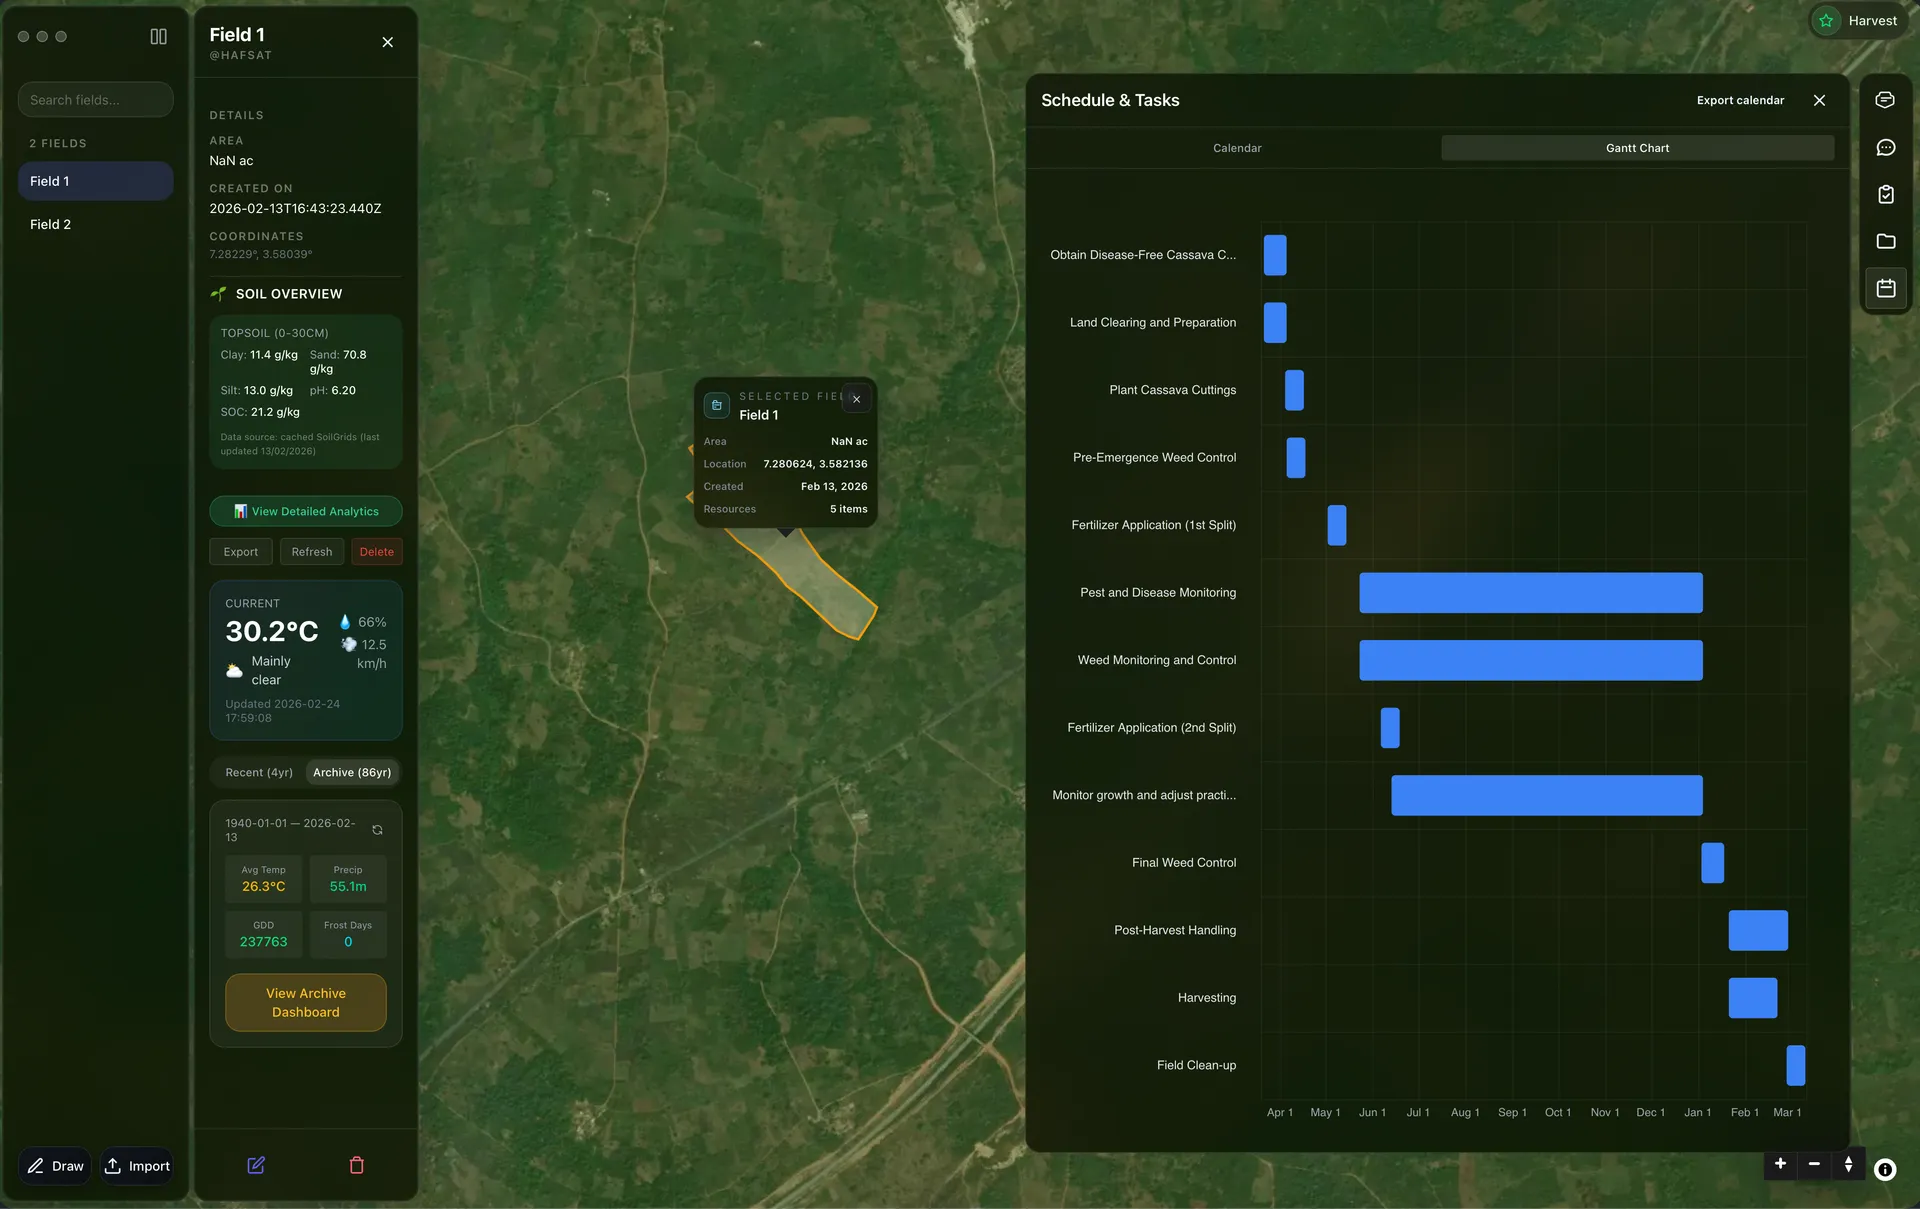Click View Detailed Analytics button
Viewport: 1920px width, 1209px height.
point(306,511)
